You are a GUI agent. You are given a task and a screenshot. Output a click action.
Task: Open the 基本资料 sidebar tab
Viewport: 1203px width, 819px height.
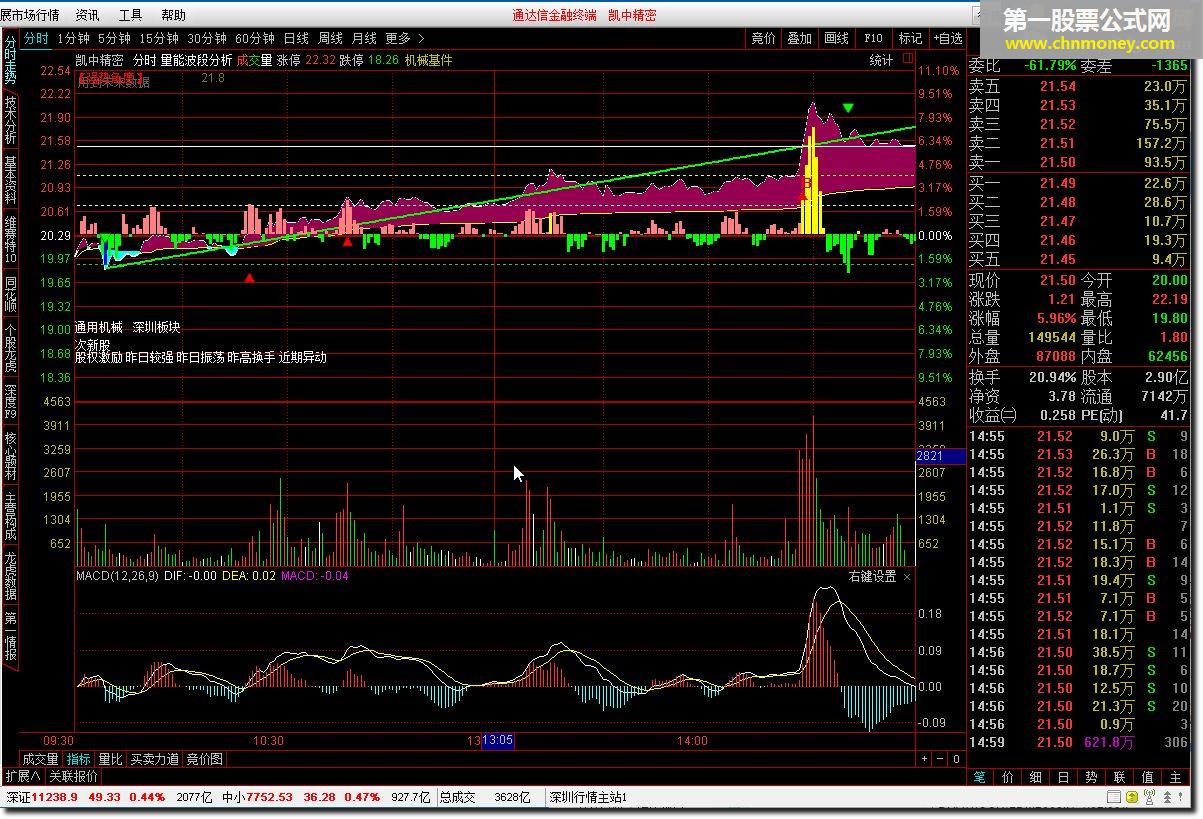pos(10,180)
